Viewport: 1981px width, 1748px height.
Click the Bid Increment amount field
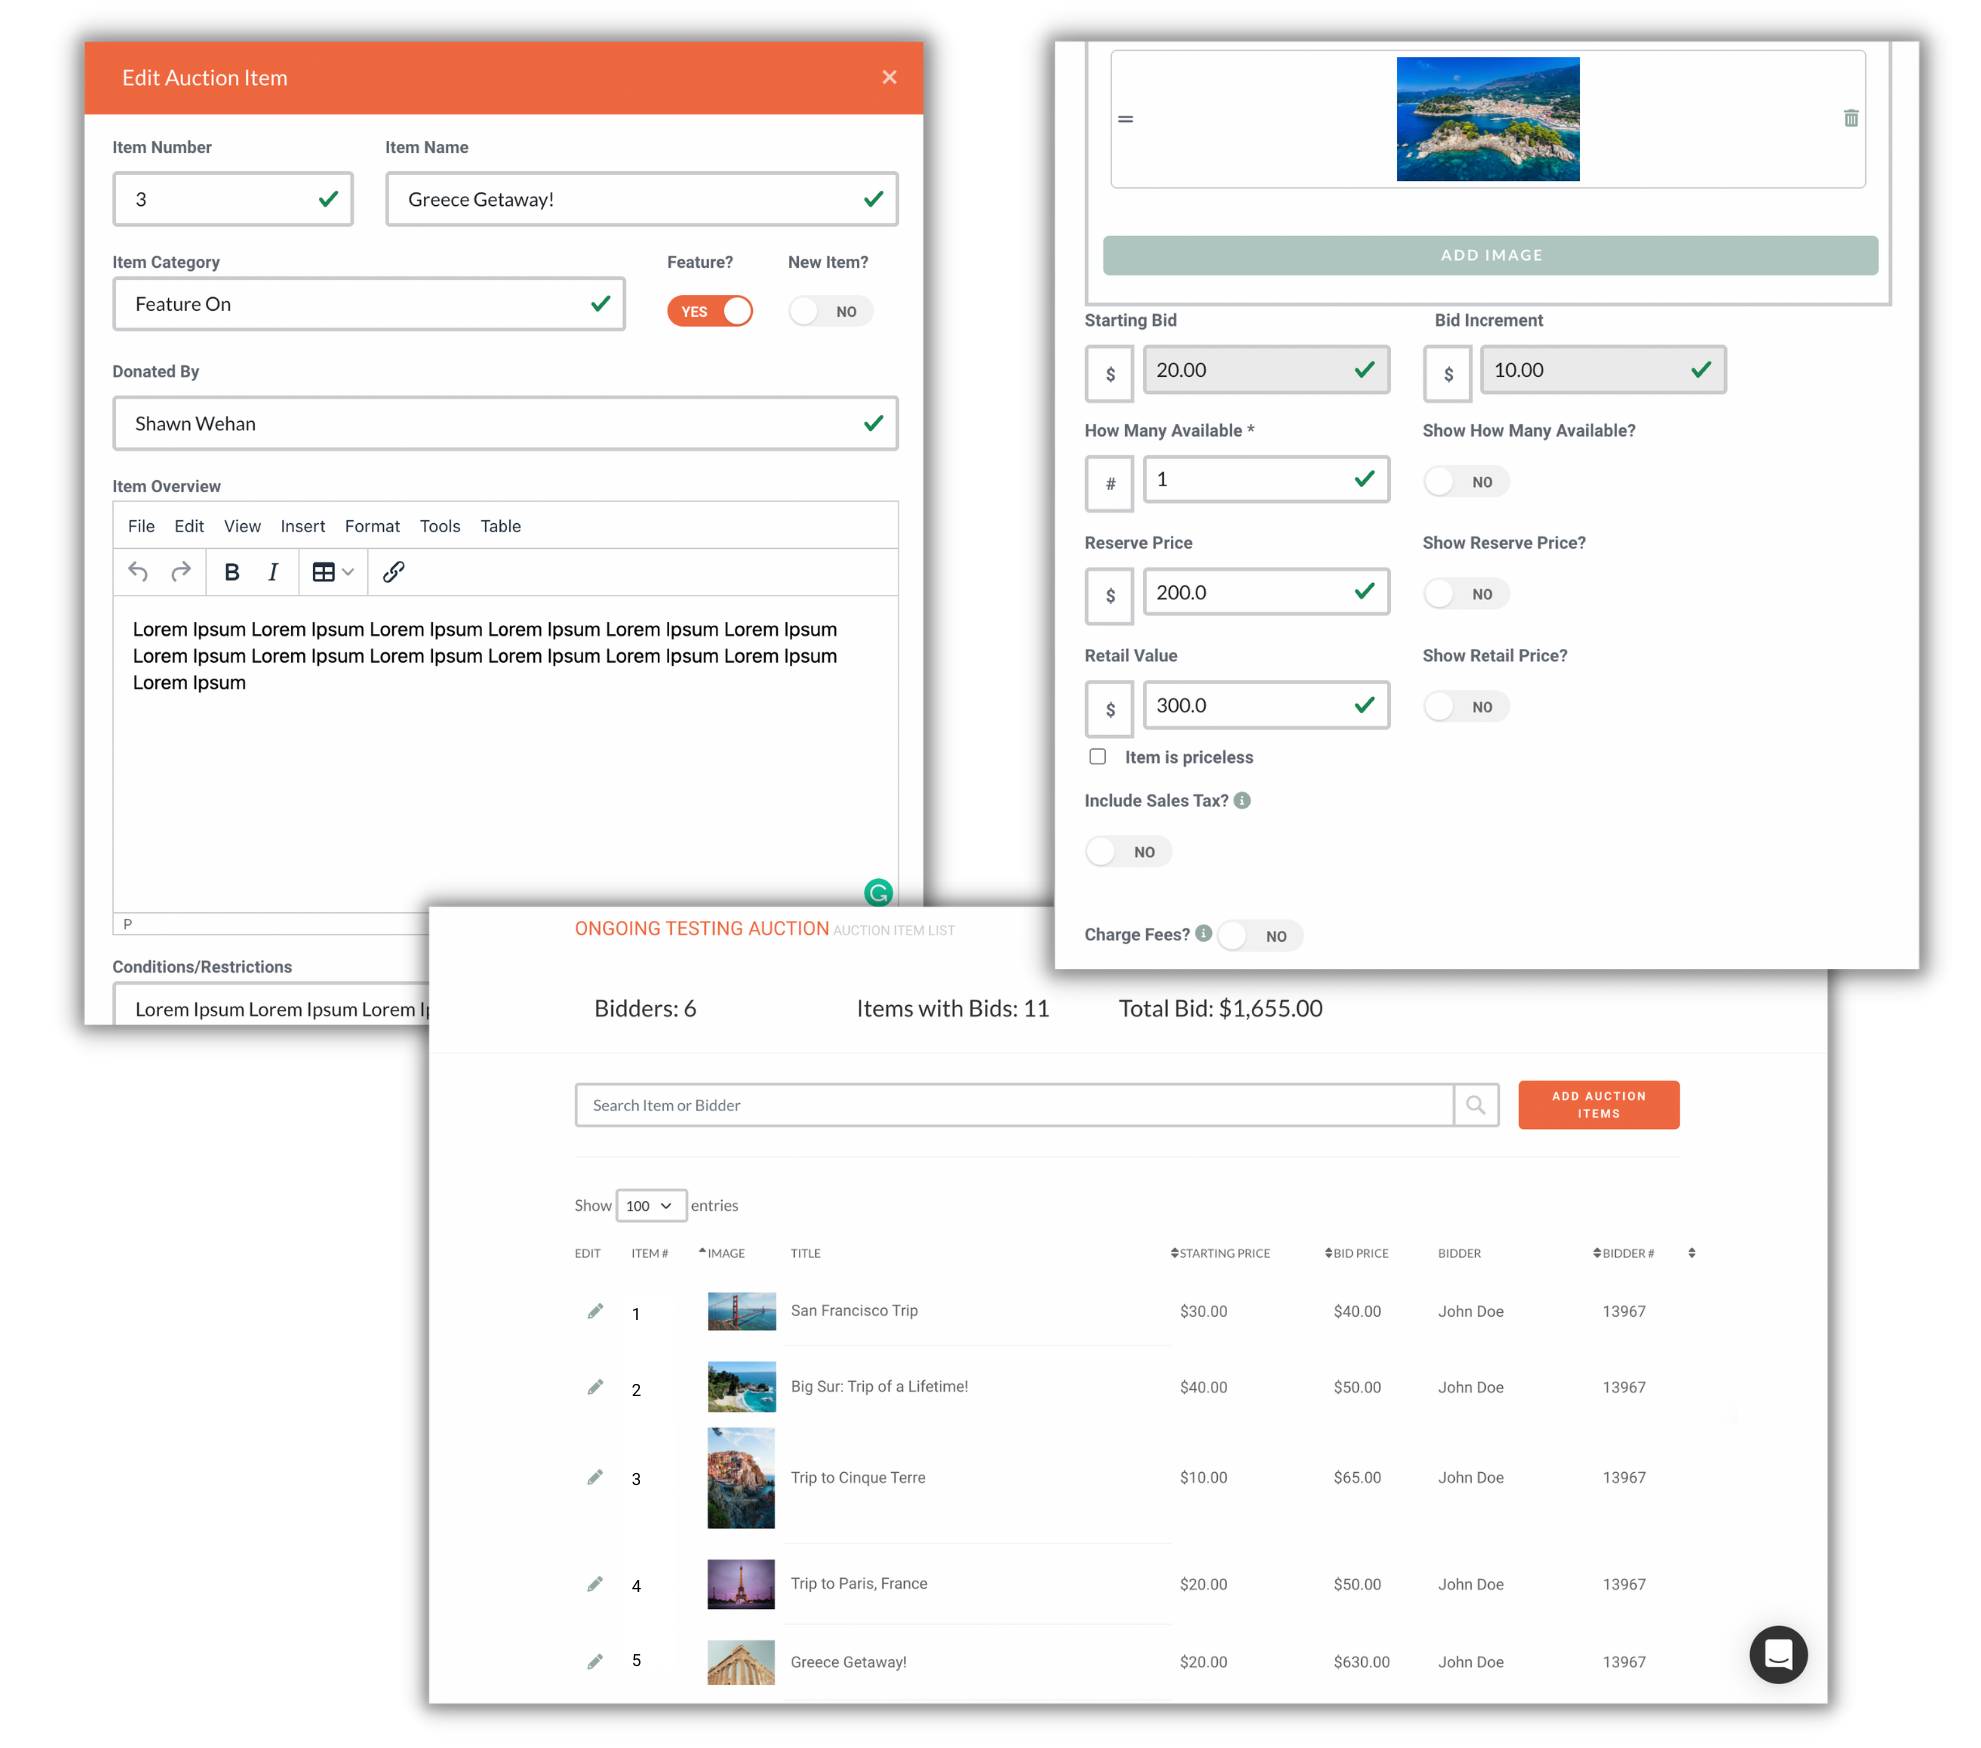click(x=1603, y=370)
